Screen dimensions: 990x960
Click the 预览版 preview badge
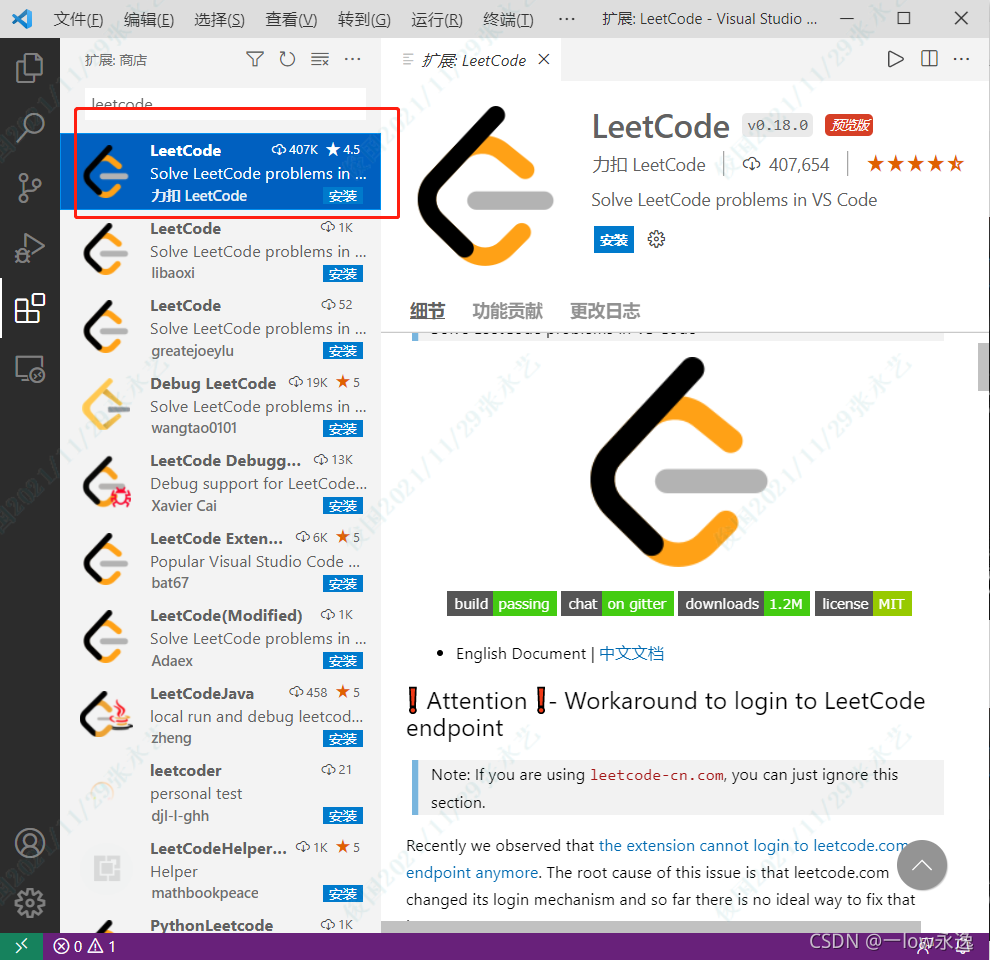849,125
